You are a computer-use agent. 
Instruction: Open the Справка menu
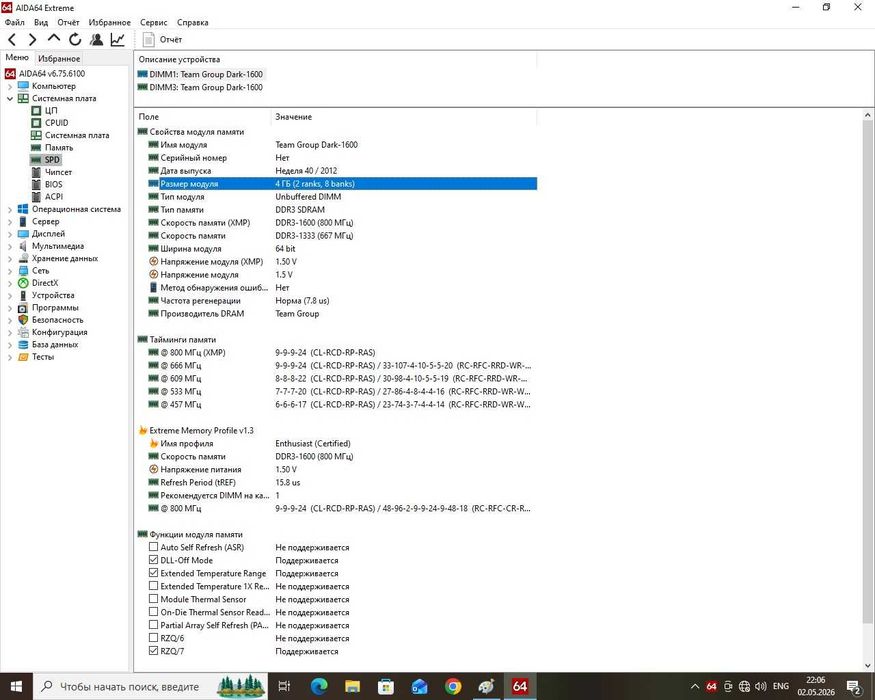(x=193, y=22)
